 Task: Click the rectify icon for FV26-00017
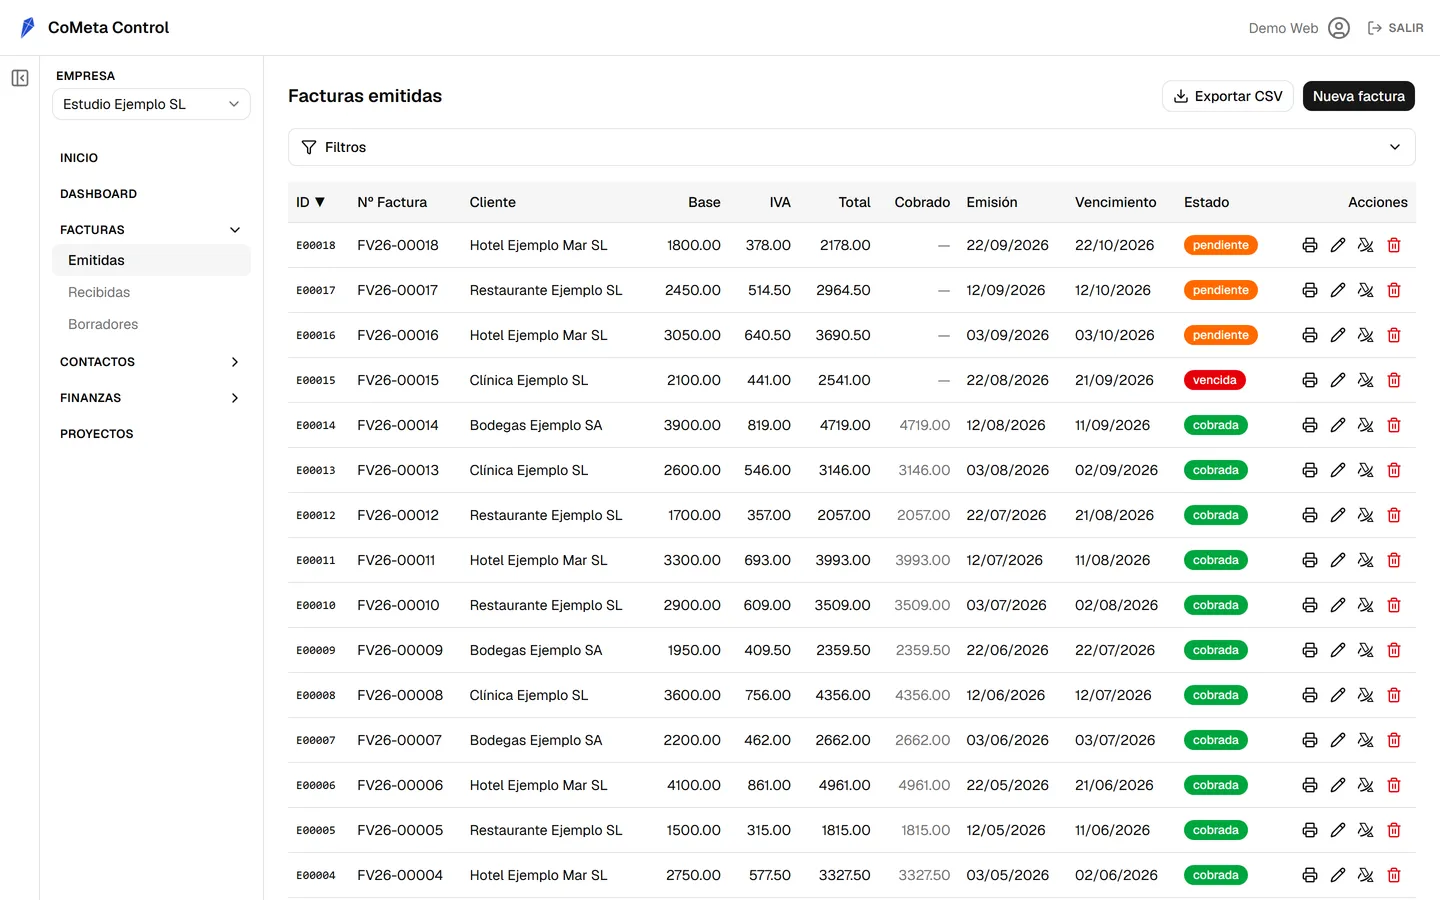pos(1366,290)
